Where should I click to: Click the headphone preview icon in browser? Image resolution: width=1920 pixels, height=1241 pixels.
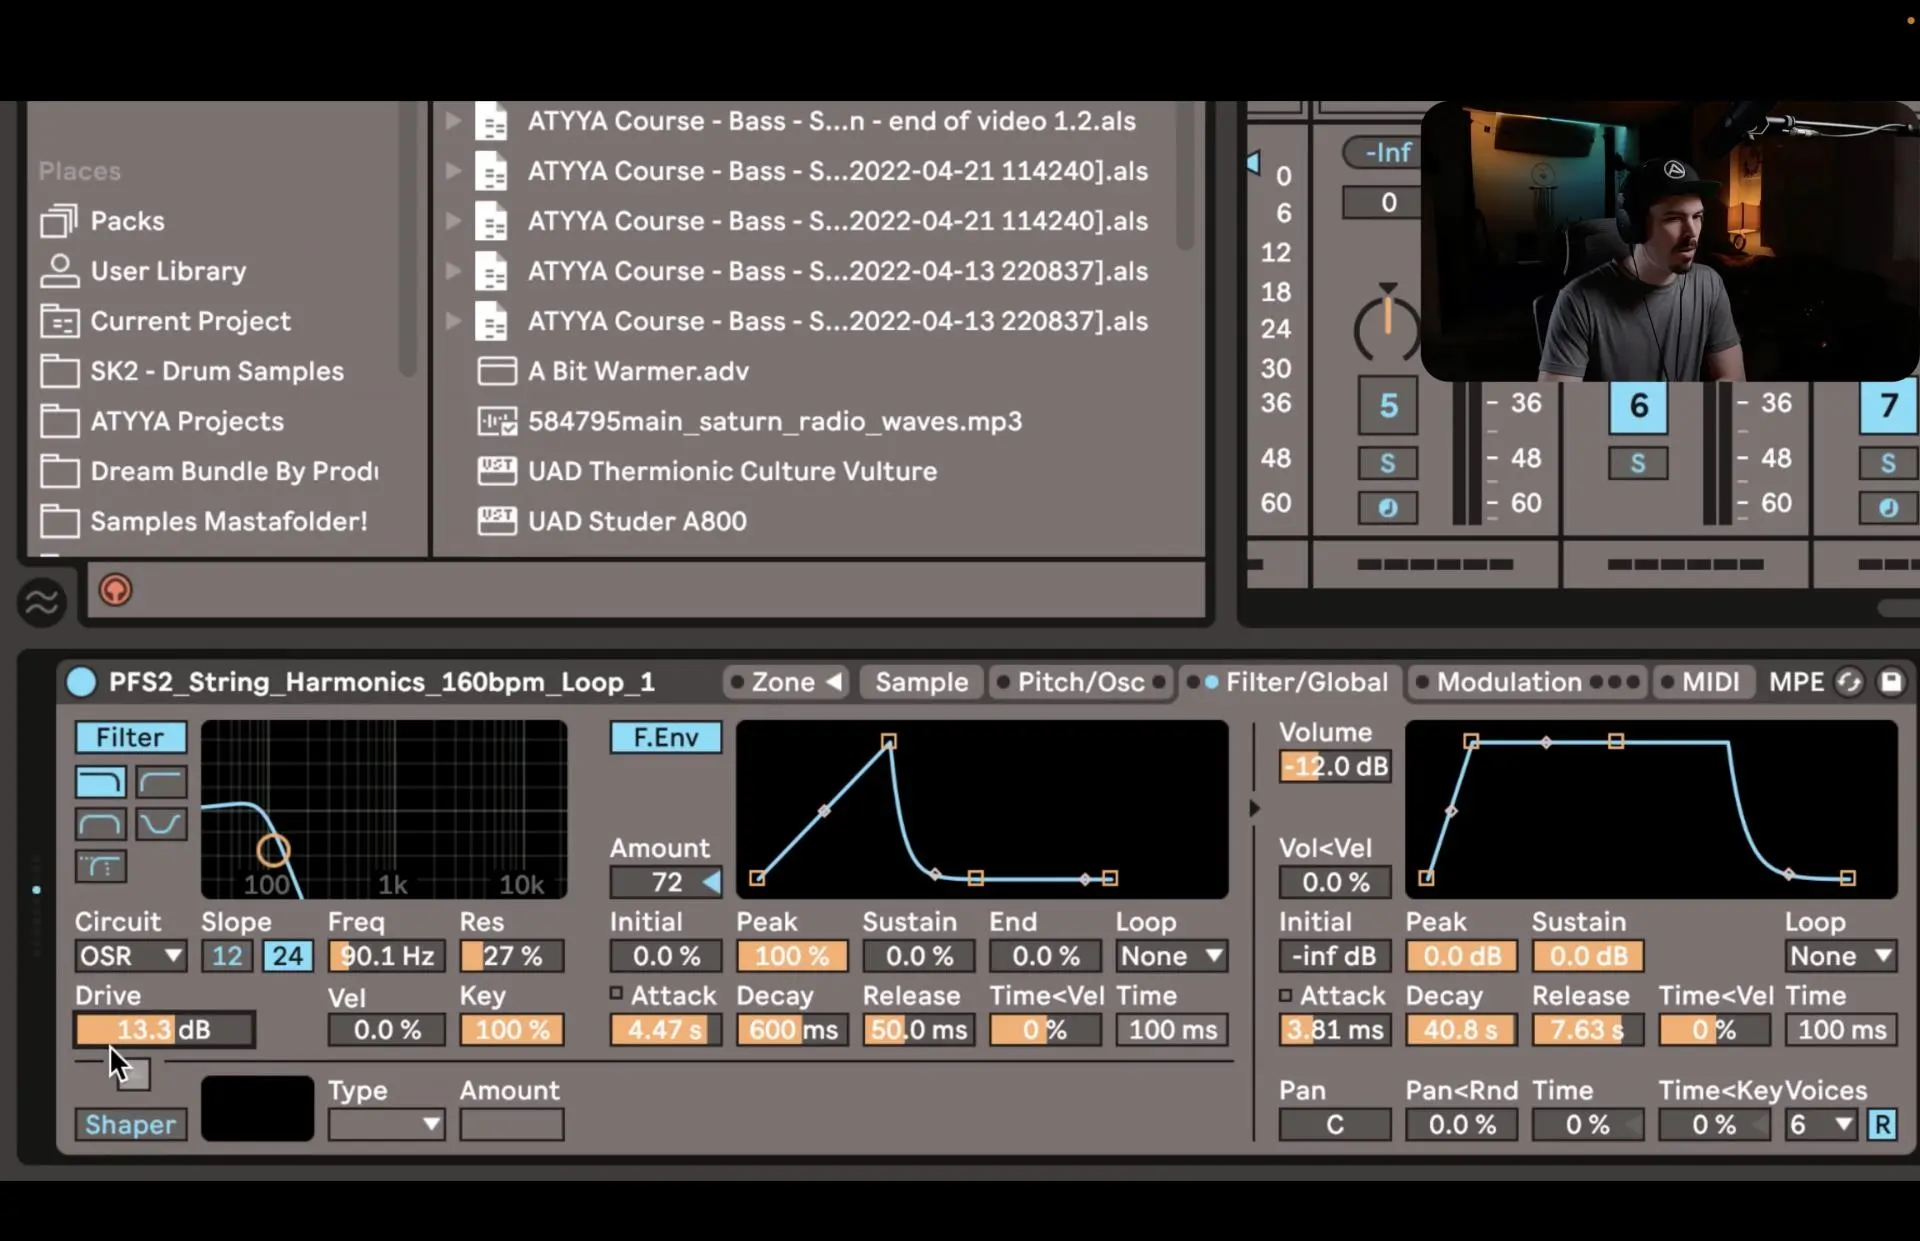point(115,590)
